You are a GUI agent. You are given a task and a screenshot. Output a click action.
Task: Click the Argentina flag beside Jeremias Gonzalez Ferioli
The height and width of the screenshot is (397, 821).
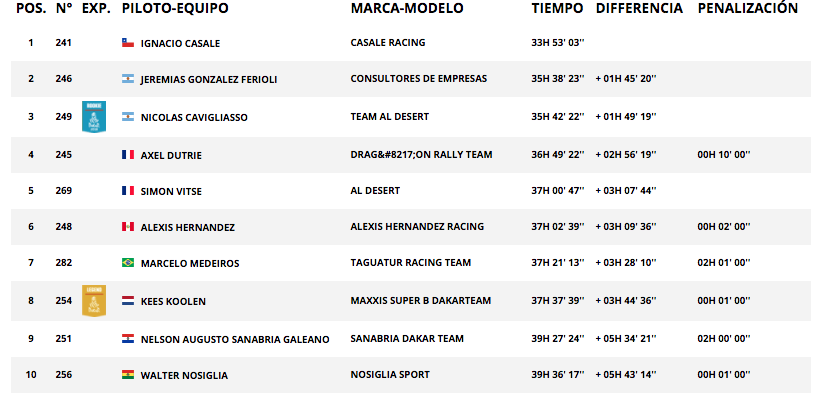pos(128,79)
